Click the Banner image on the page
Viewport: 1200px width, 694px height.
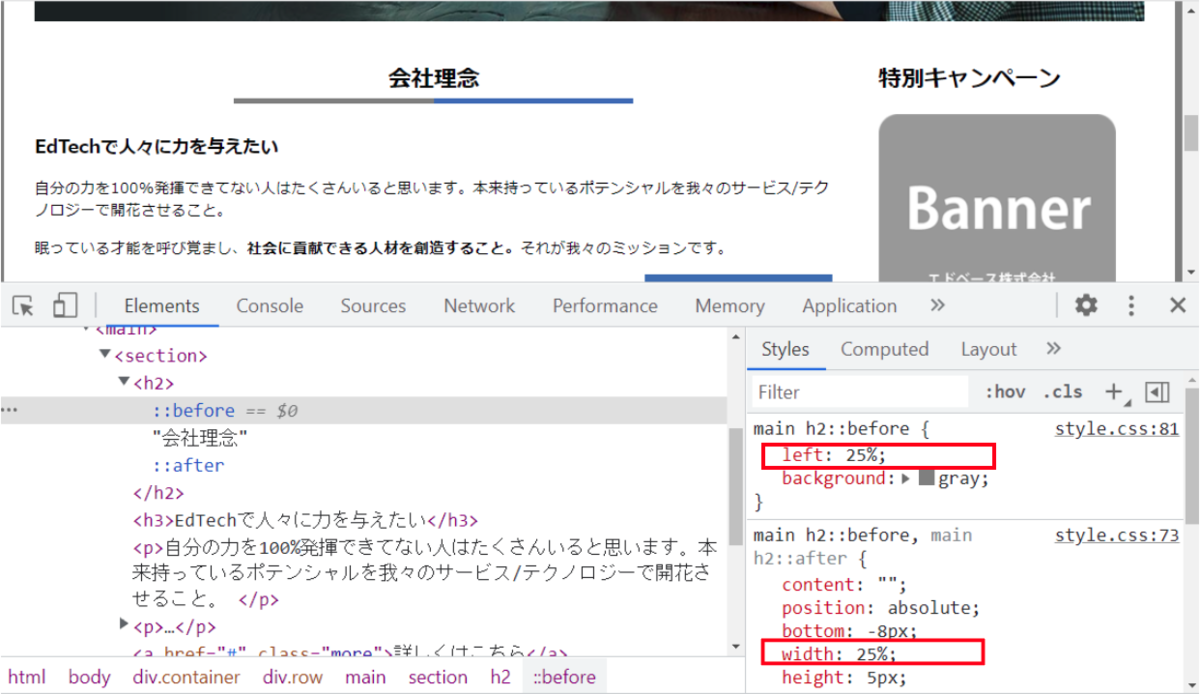point(997,198)
